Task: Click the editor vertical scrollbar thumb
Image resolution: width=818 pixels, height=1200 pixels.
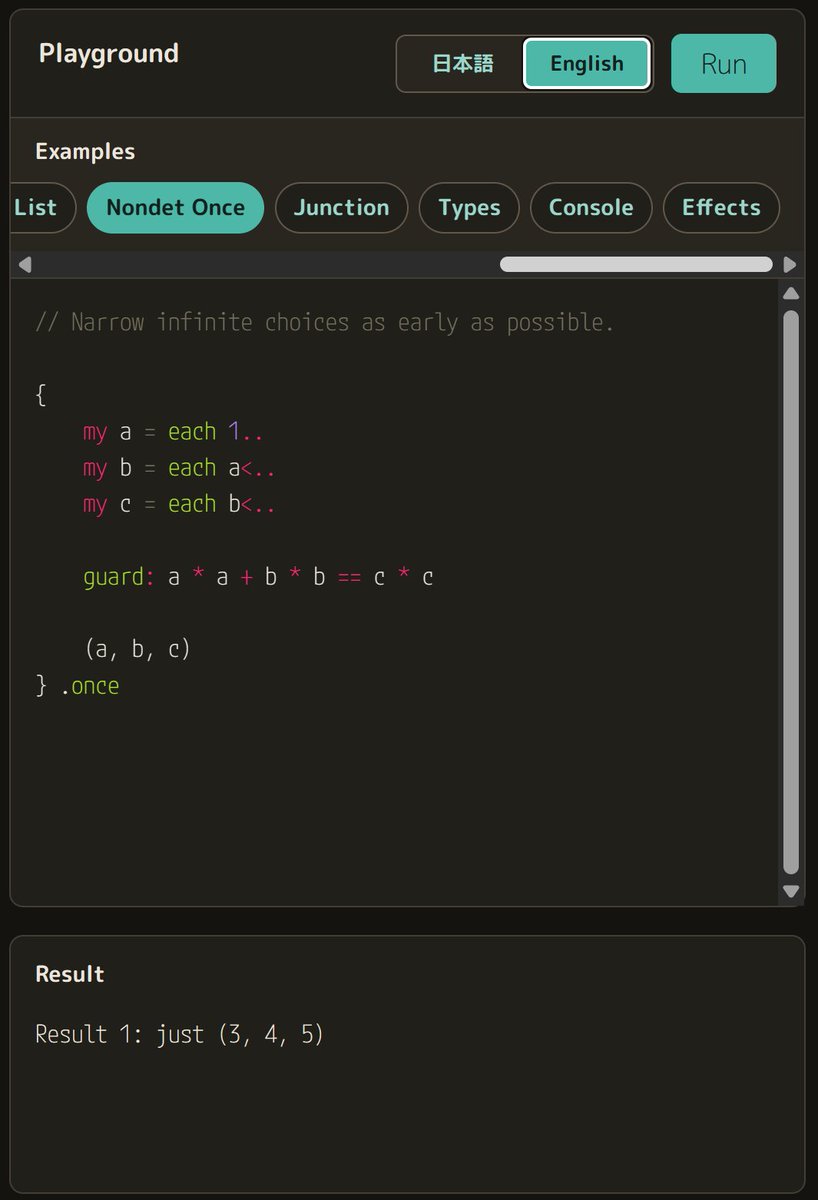Action: tap(791, 593)
